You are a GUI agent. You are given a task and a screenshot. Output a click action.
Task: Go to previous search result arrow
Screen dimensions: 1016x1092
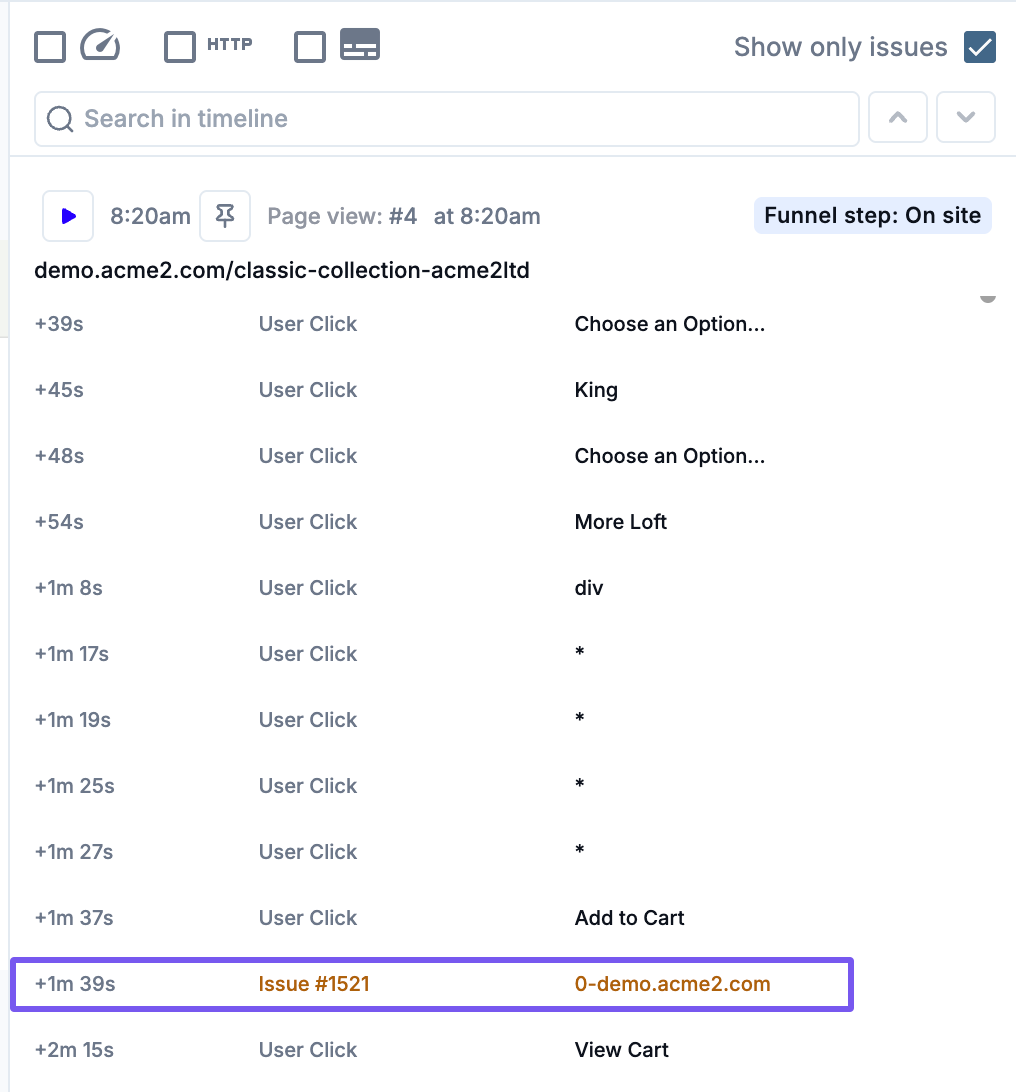pos(898,118)
